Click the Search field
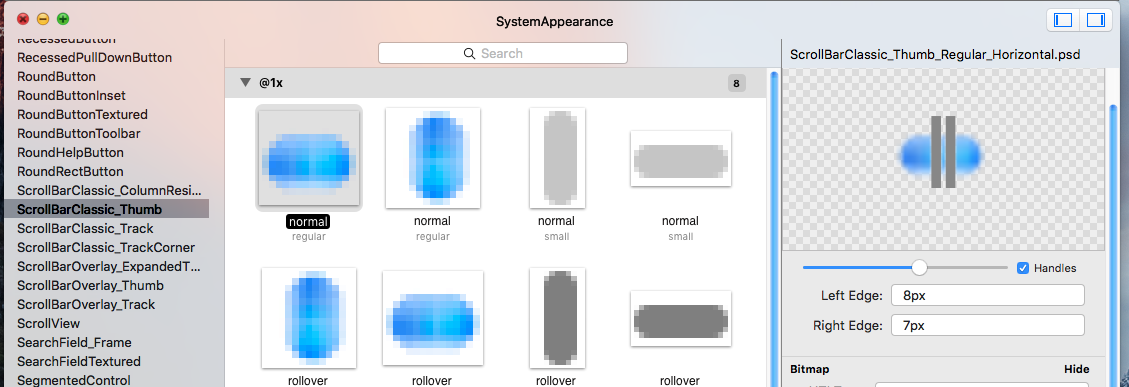Viewport: 1129px width, 387px height. click(x=503, y=53)
